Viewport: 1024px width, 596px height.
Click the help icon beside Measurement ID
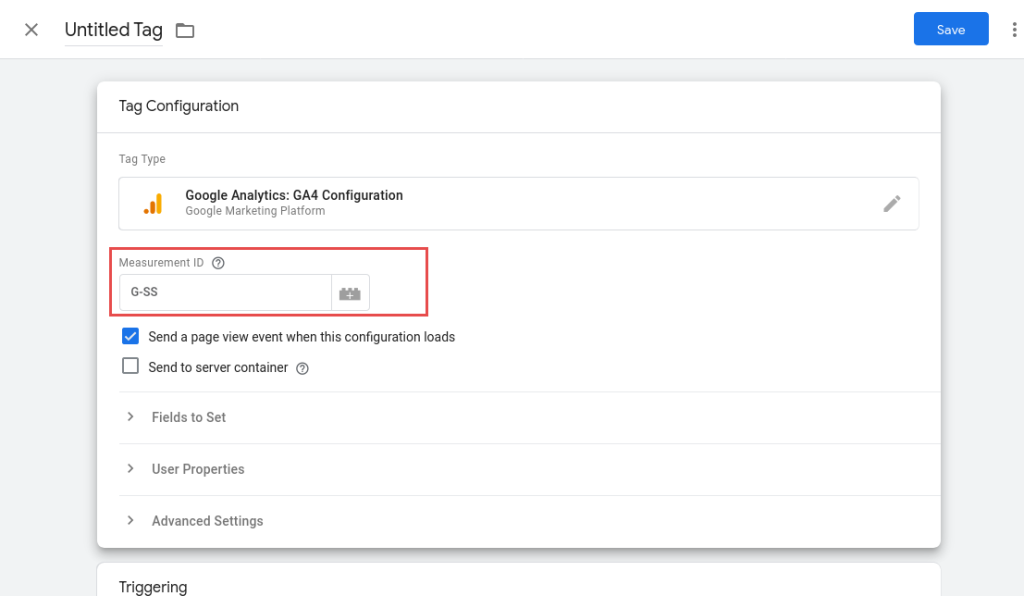coord(218,263)
